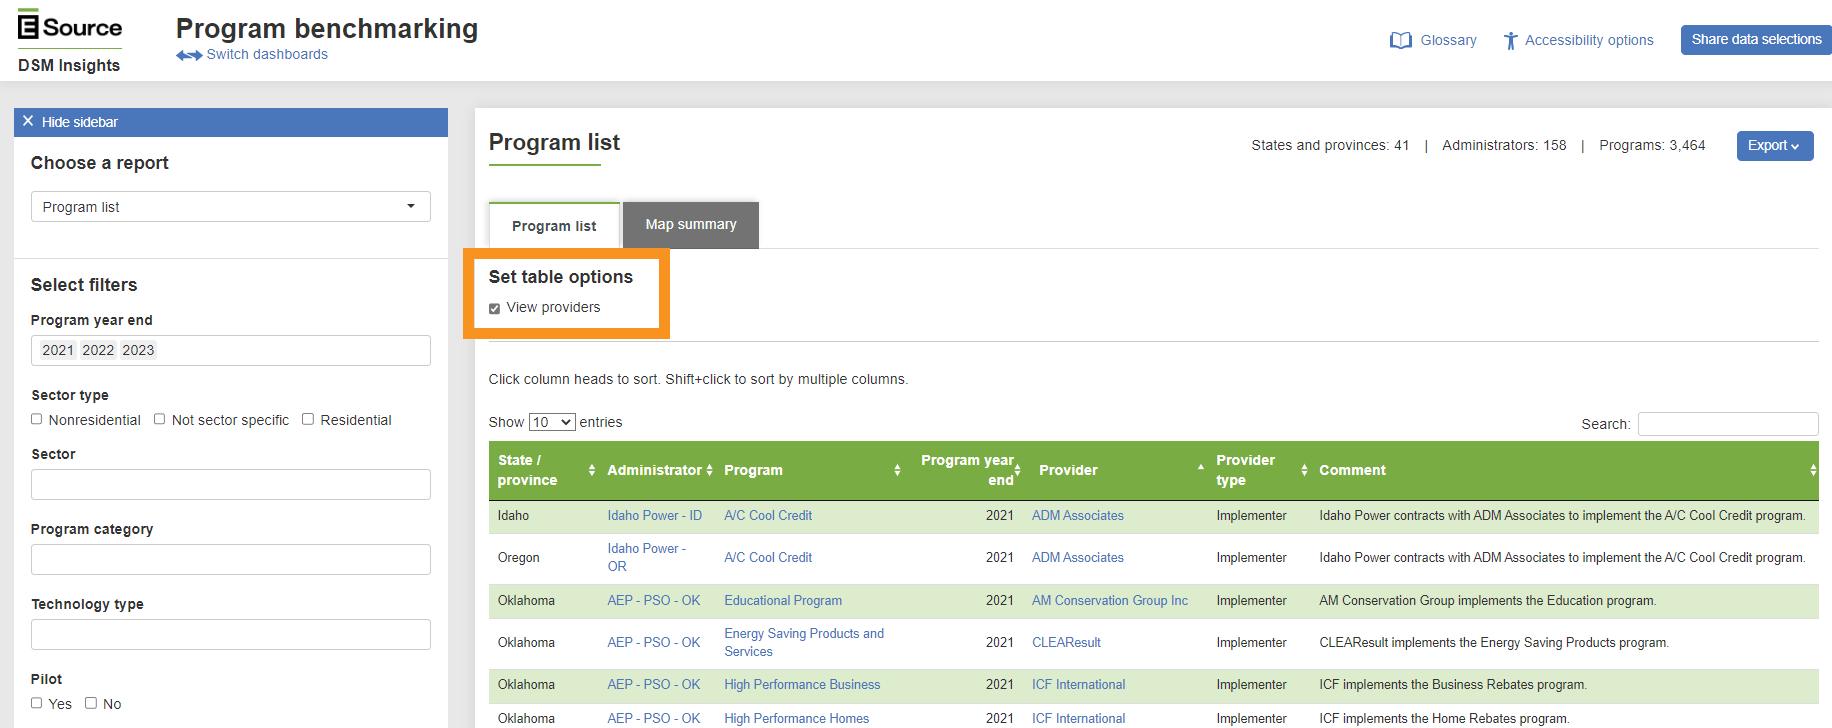Open Idaho Power - OR administrator link

(647, 558)
